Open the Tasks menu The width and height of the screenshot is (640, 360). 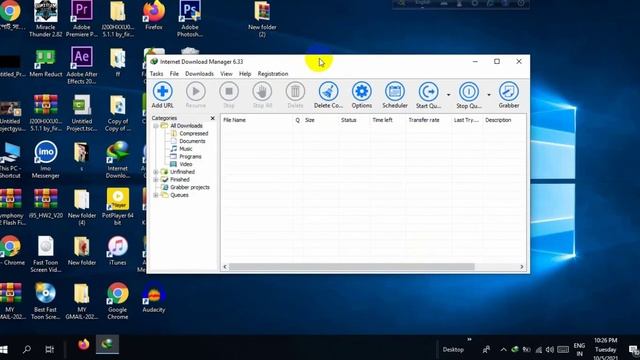[156, 74]
